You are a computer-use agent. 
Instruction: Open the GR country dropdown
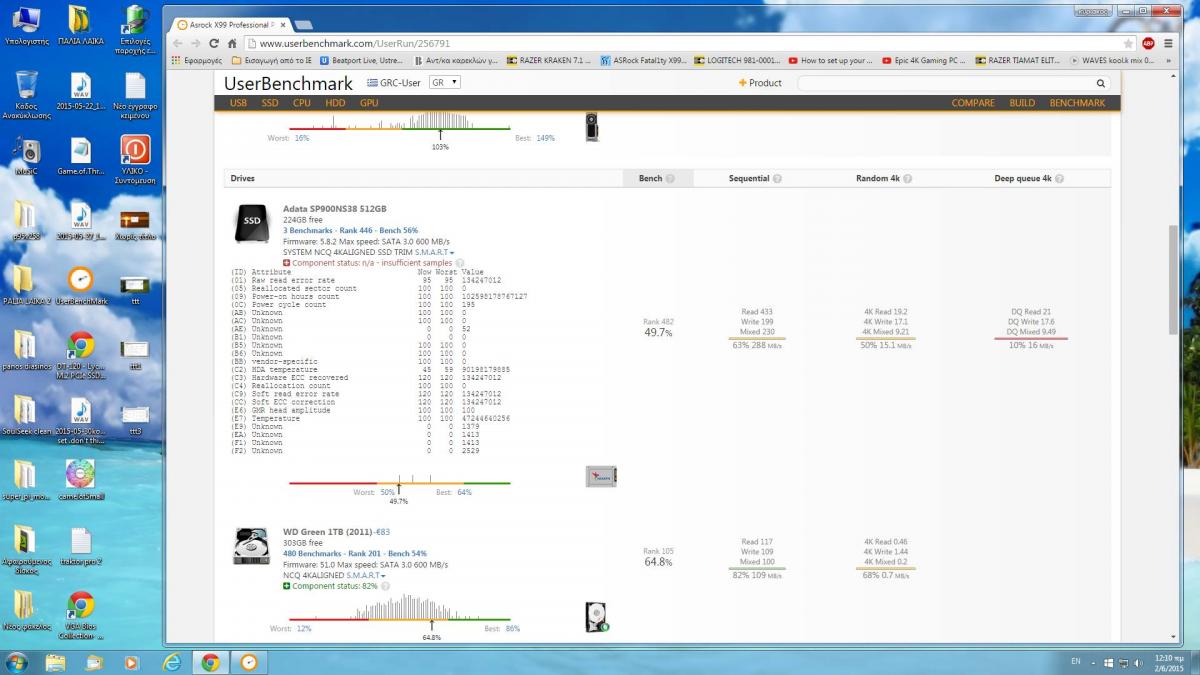click(445, 83)
